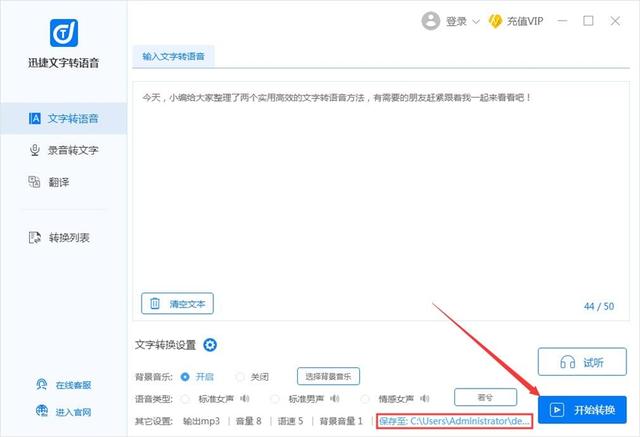640x437 pixels.
Task: Click play icon in 开始转换 button
Action: point(557,410)
